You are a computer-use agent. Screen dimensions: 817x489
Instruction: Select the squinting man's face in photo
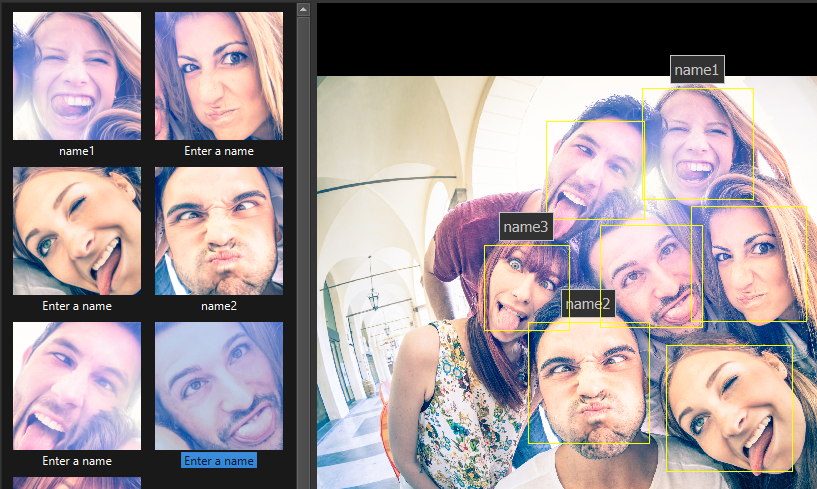point(589,385)
